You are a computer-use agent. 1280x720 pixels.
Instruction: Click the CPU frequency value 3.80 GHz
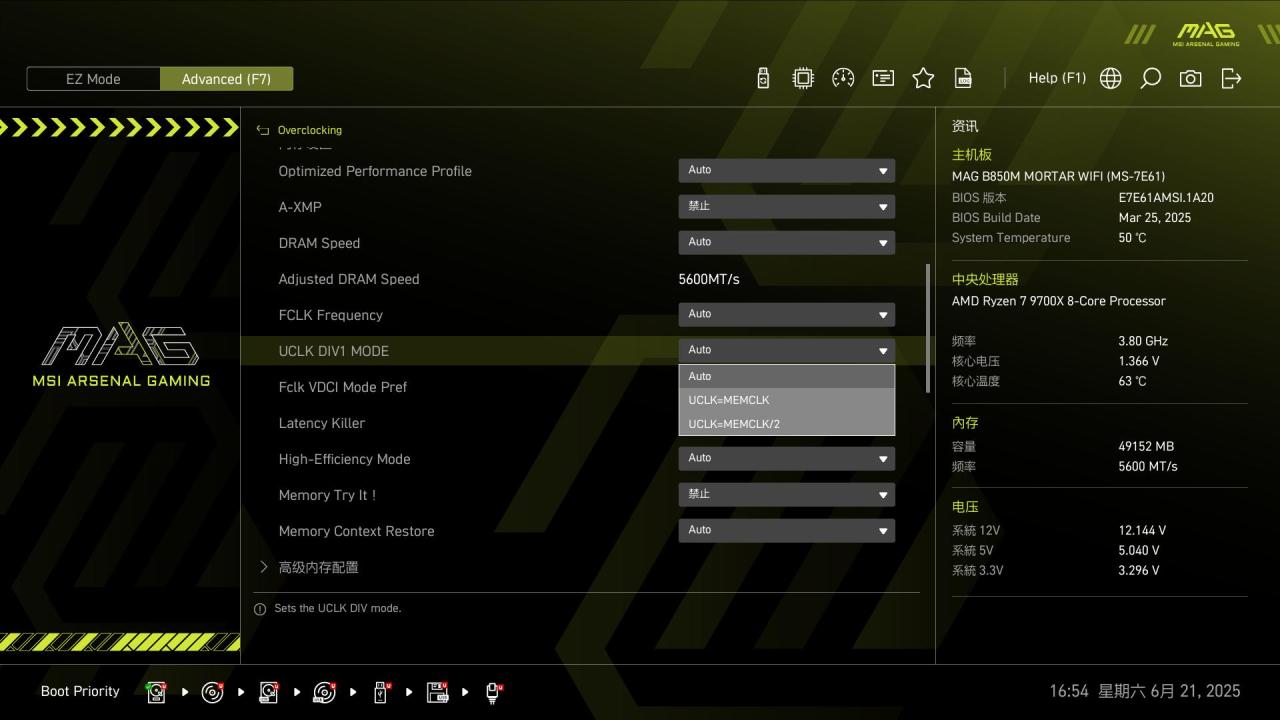pos(1143,341)
